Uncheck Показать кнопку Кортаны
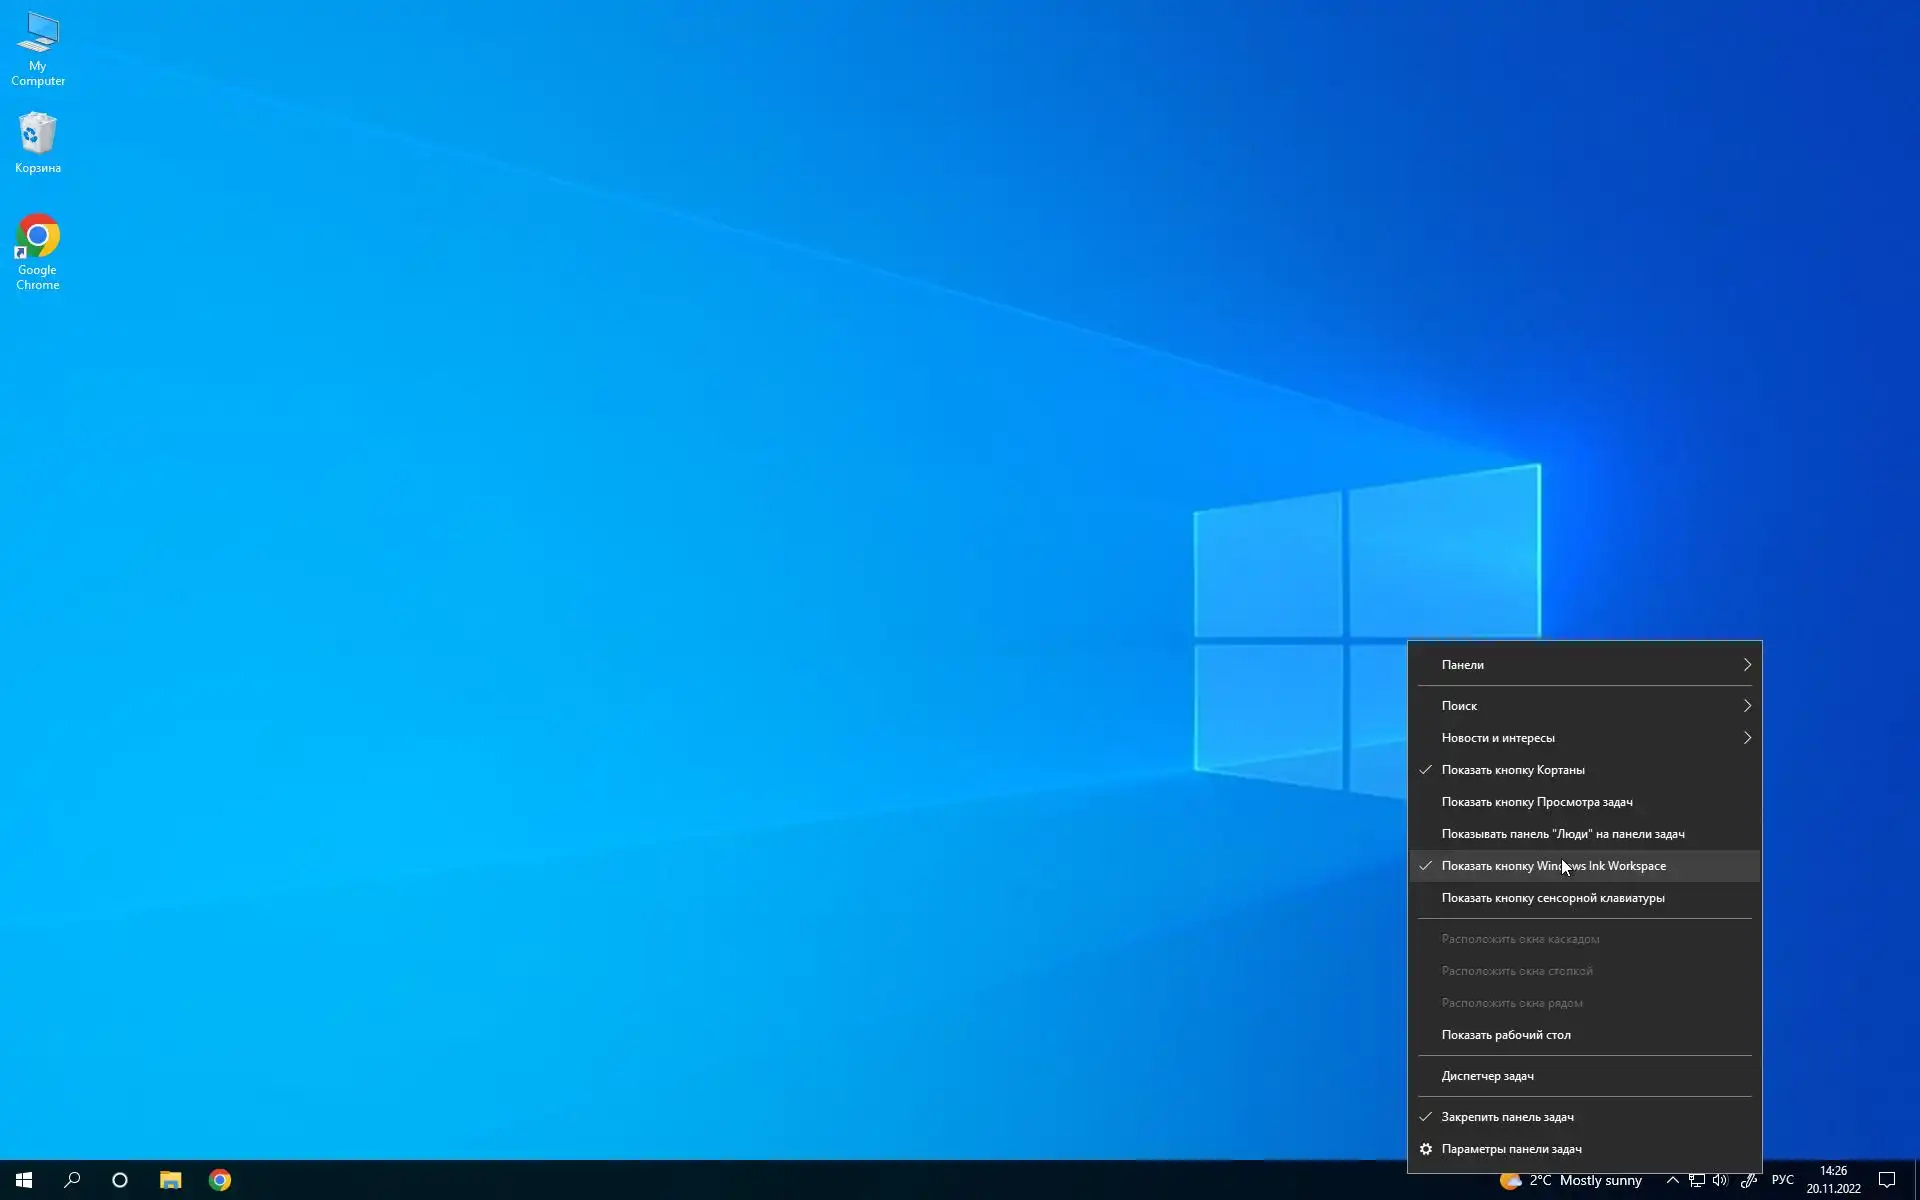Screen dimensions: 1920x1200 click(x=1512, y=770)
